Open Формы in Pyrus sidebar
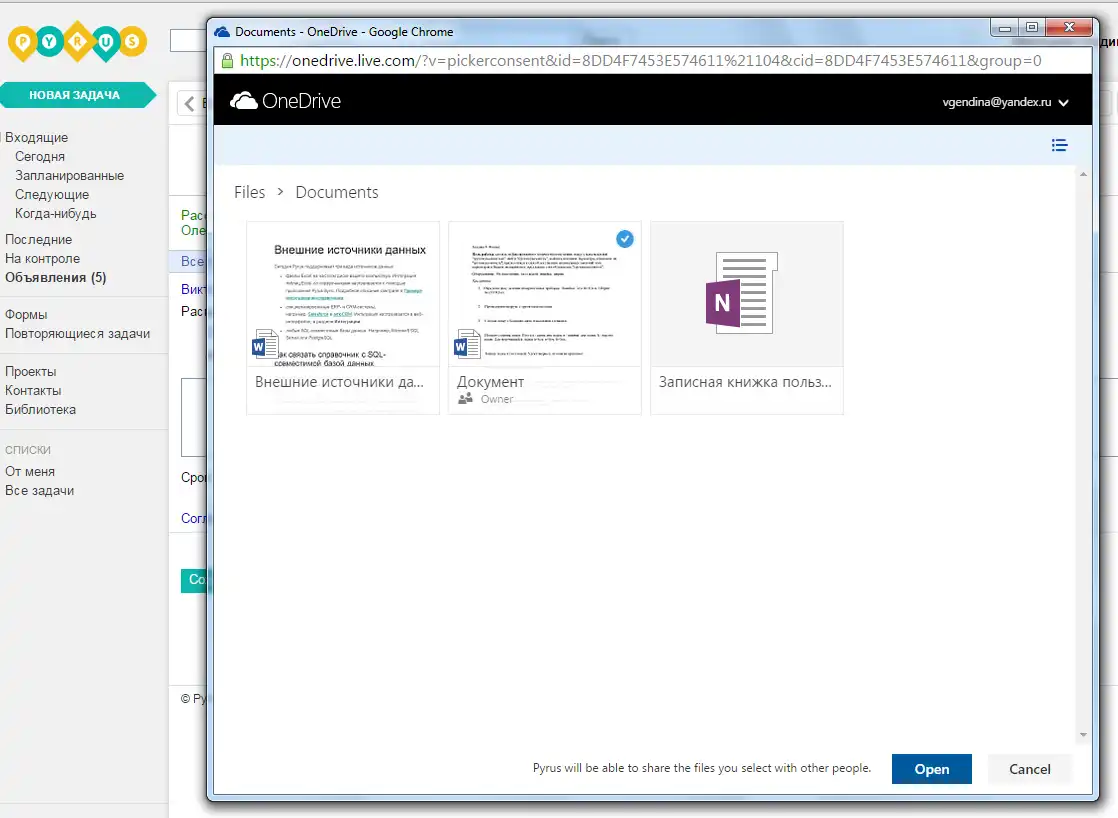The height and width of the screenshot is (818, 1118). pyautogui.click(x=26, y=315)
